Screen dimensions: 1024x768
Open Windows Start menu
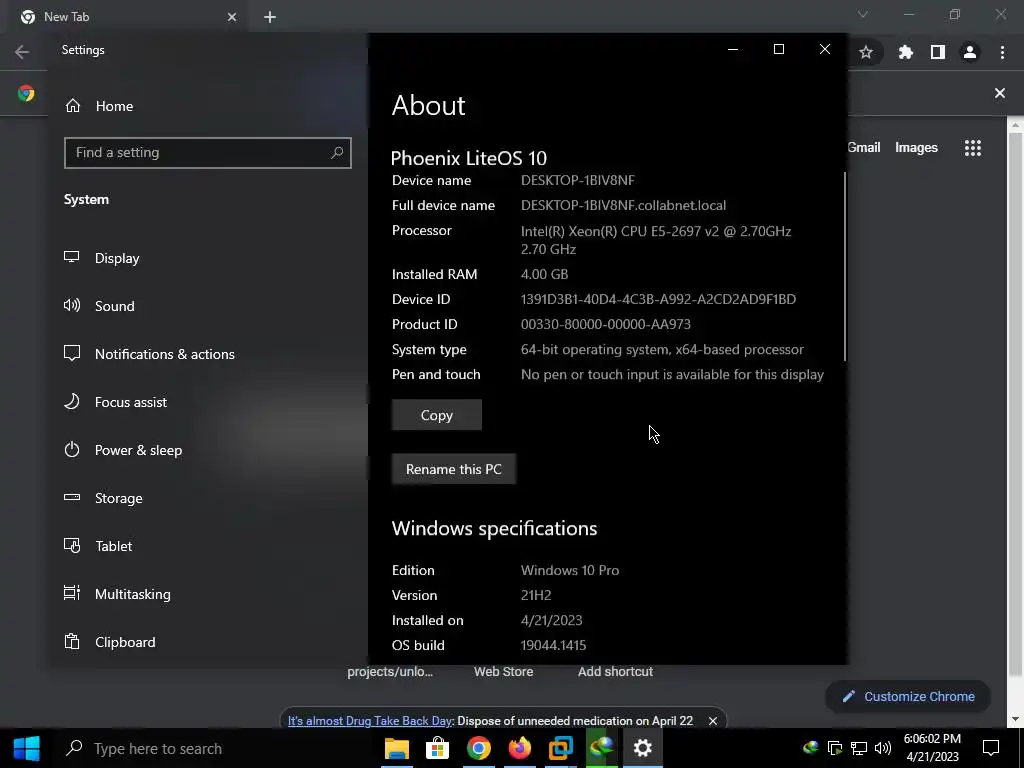pos(27,748)
